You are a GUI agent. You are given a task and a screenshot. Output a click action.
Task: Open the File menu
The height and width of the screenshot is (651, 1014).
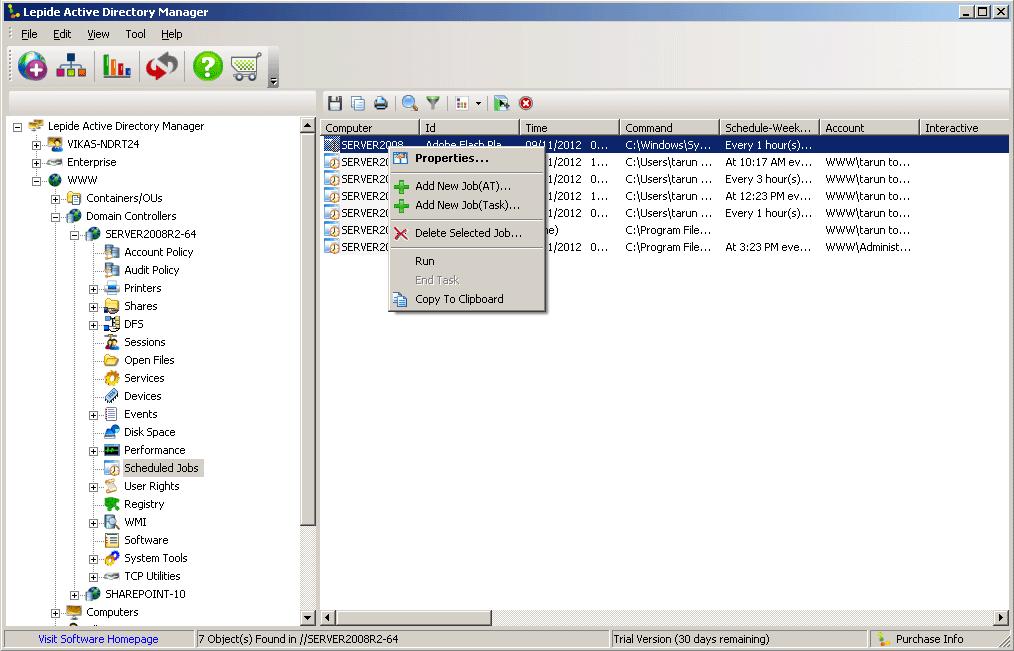coord(29,34)
